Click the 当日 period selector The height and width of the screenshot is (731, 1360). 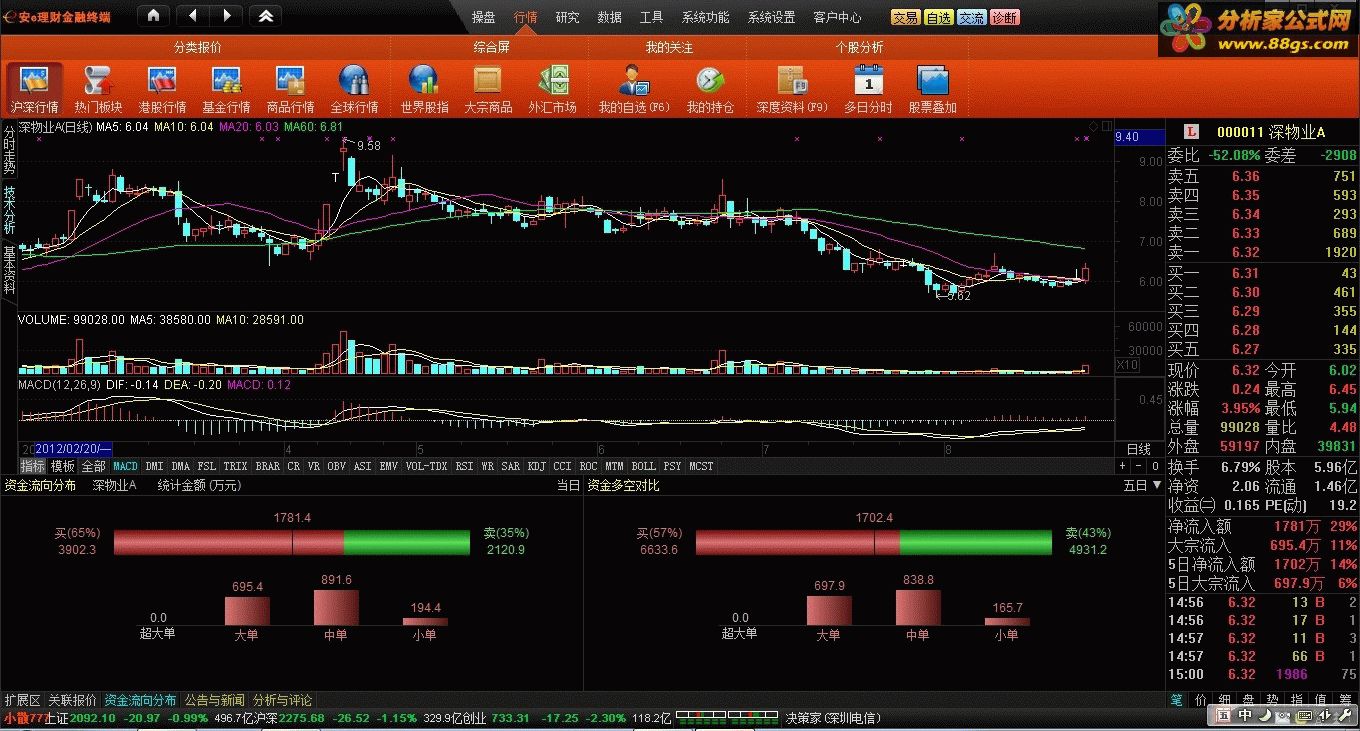(x=568, y=485)
